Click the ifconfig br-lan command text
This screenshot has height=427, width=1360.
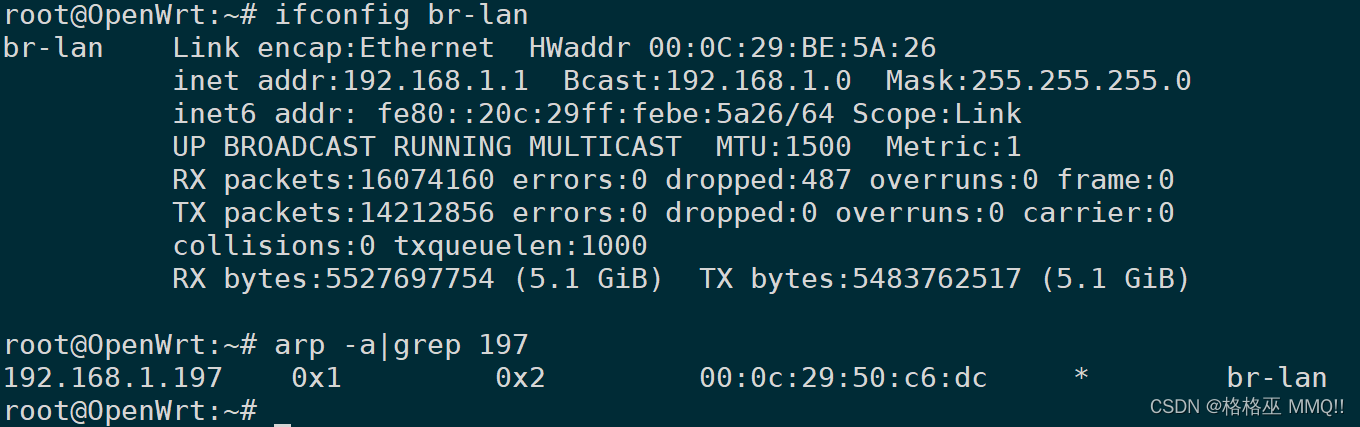401,15
